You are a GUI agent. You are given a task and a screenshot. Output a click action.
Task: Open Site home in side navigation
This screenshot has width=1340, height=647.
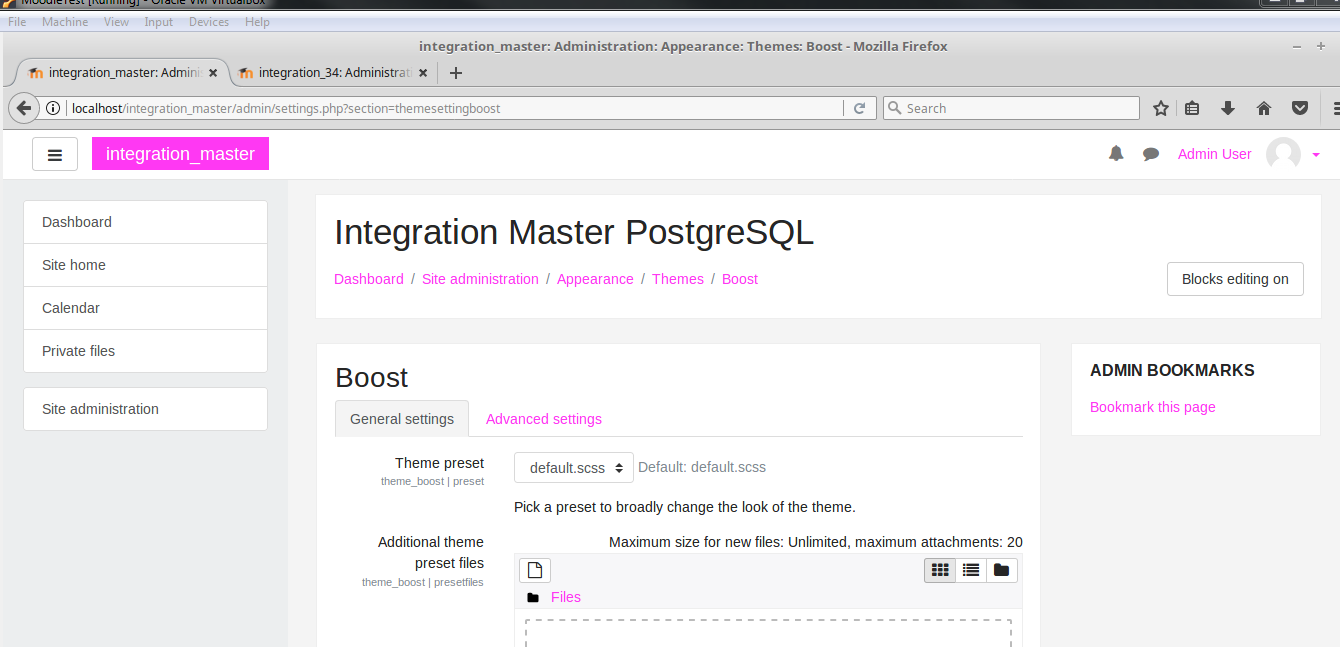[145, 265]
